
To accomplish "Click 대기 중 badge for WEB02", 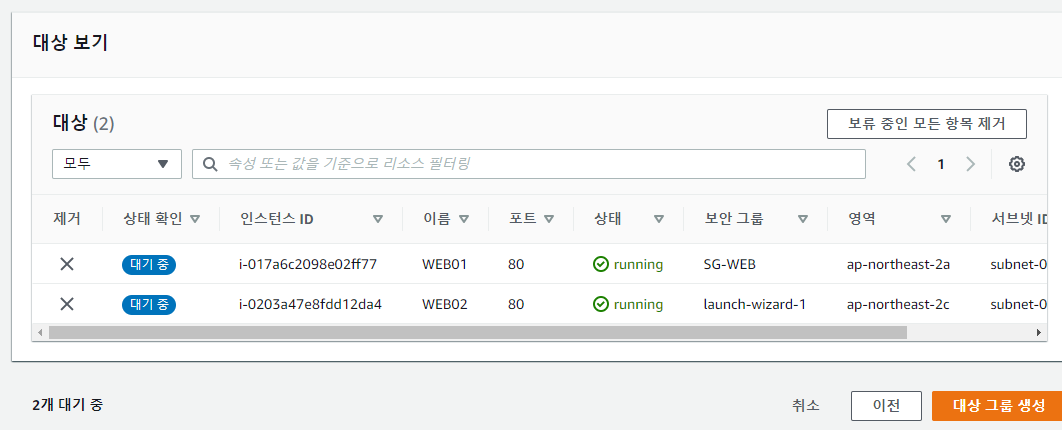I will click(x=149, y=304).
